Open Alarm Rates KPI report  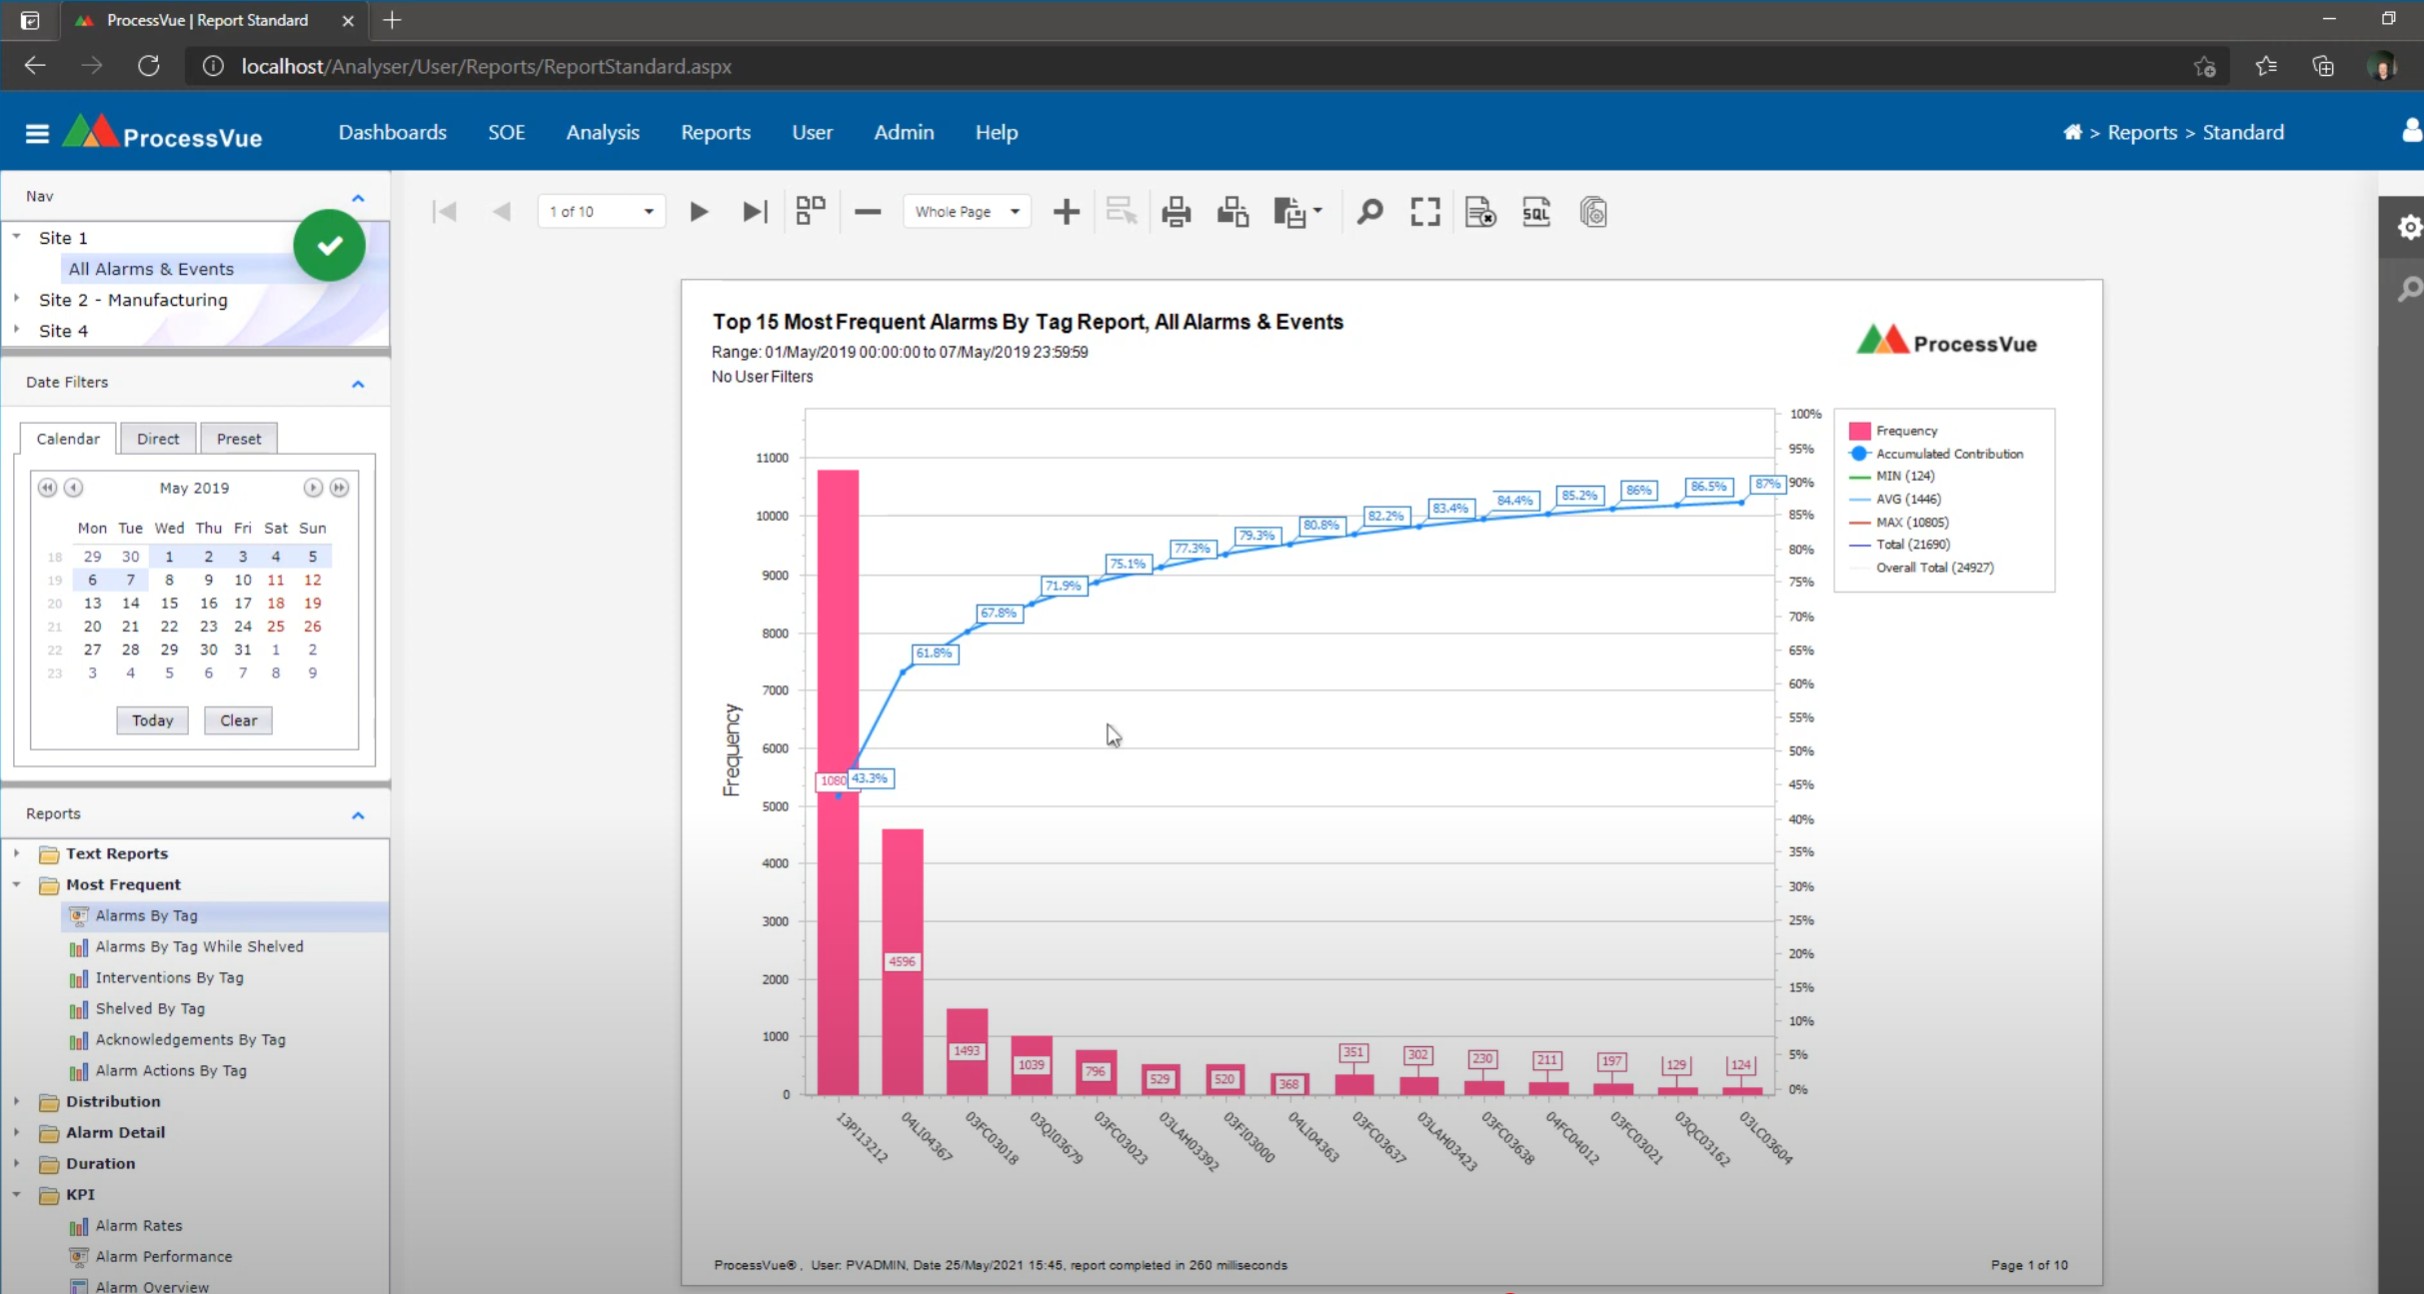point(139,1225)
